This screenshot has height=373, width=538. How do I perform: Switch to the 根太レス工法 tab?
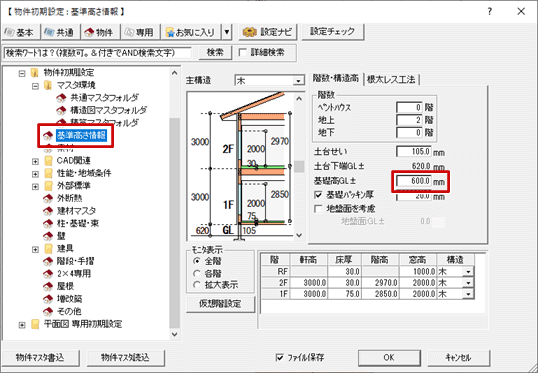pyautogui.click(x=391, y=80)
